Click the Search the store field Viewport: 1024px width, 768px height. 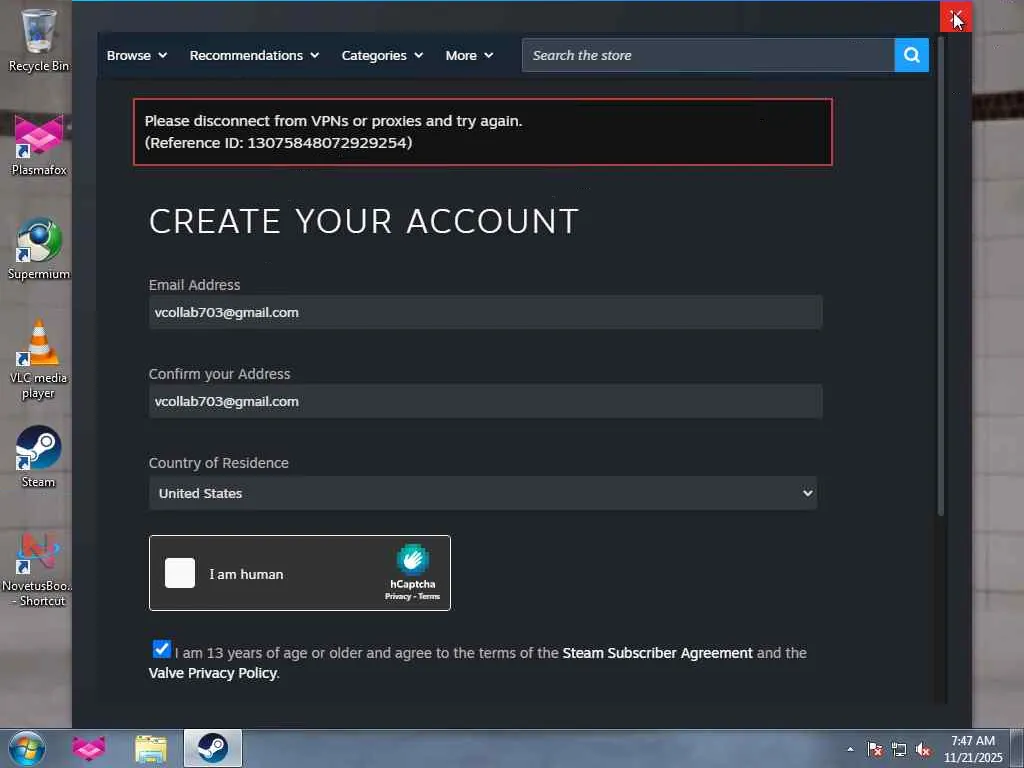click(708, 56)
